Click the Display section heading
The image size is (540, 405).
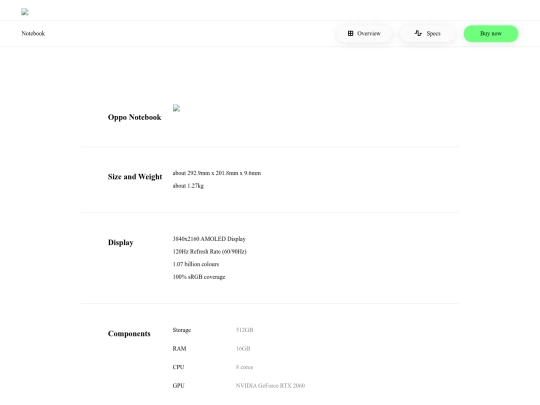click(x=121, y=242)
